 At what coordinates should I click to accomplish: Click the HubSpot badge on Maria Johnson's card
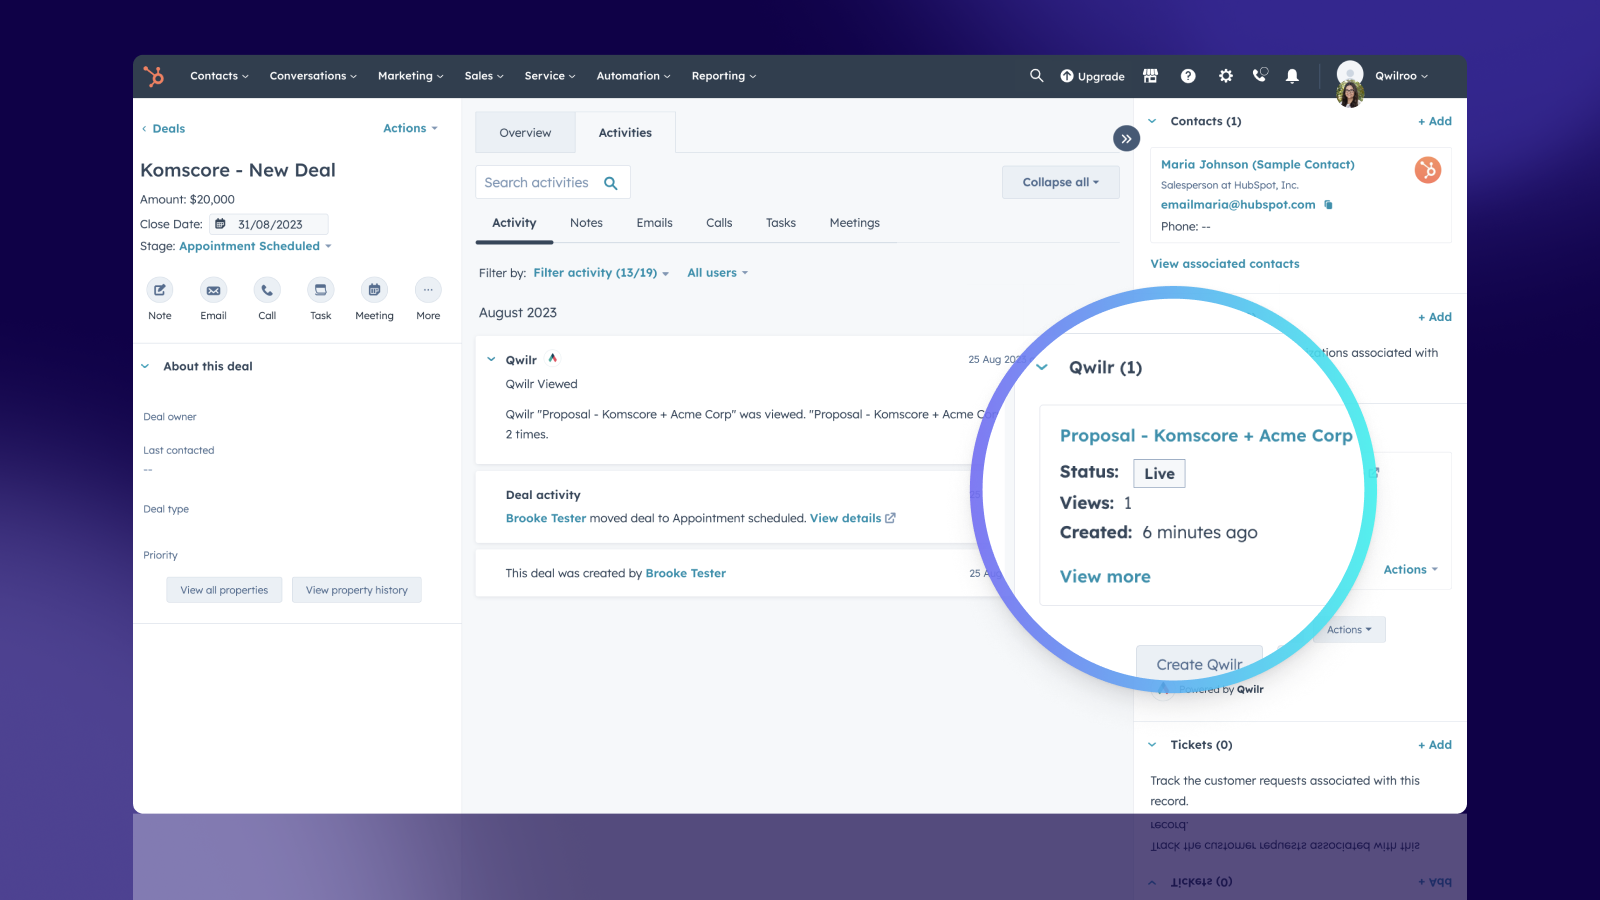coord(1428,170)
